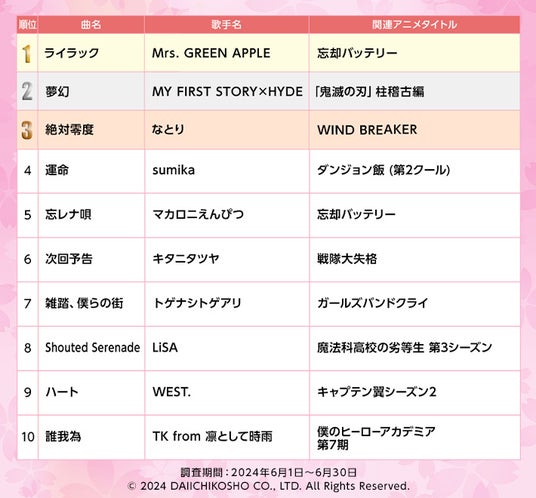Select the anime title WIND BREAKER
The image size is (536, 498).
click(367, 130)
